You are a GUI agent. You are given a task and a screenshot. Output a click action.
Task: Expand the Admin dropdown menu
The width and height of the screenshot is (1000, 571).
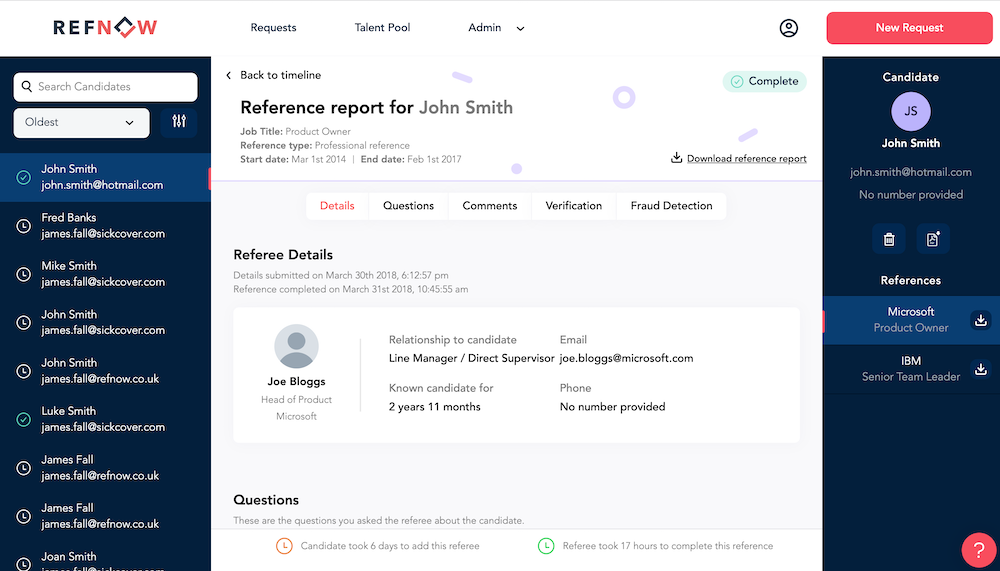pos(496,28)
